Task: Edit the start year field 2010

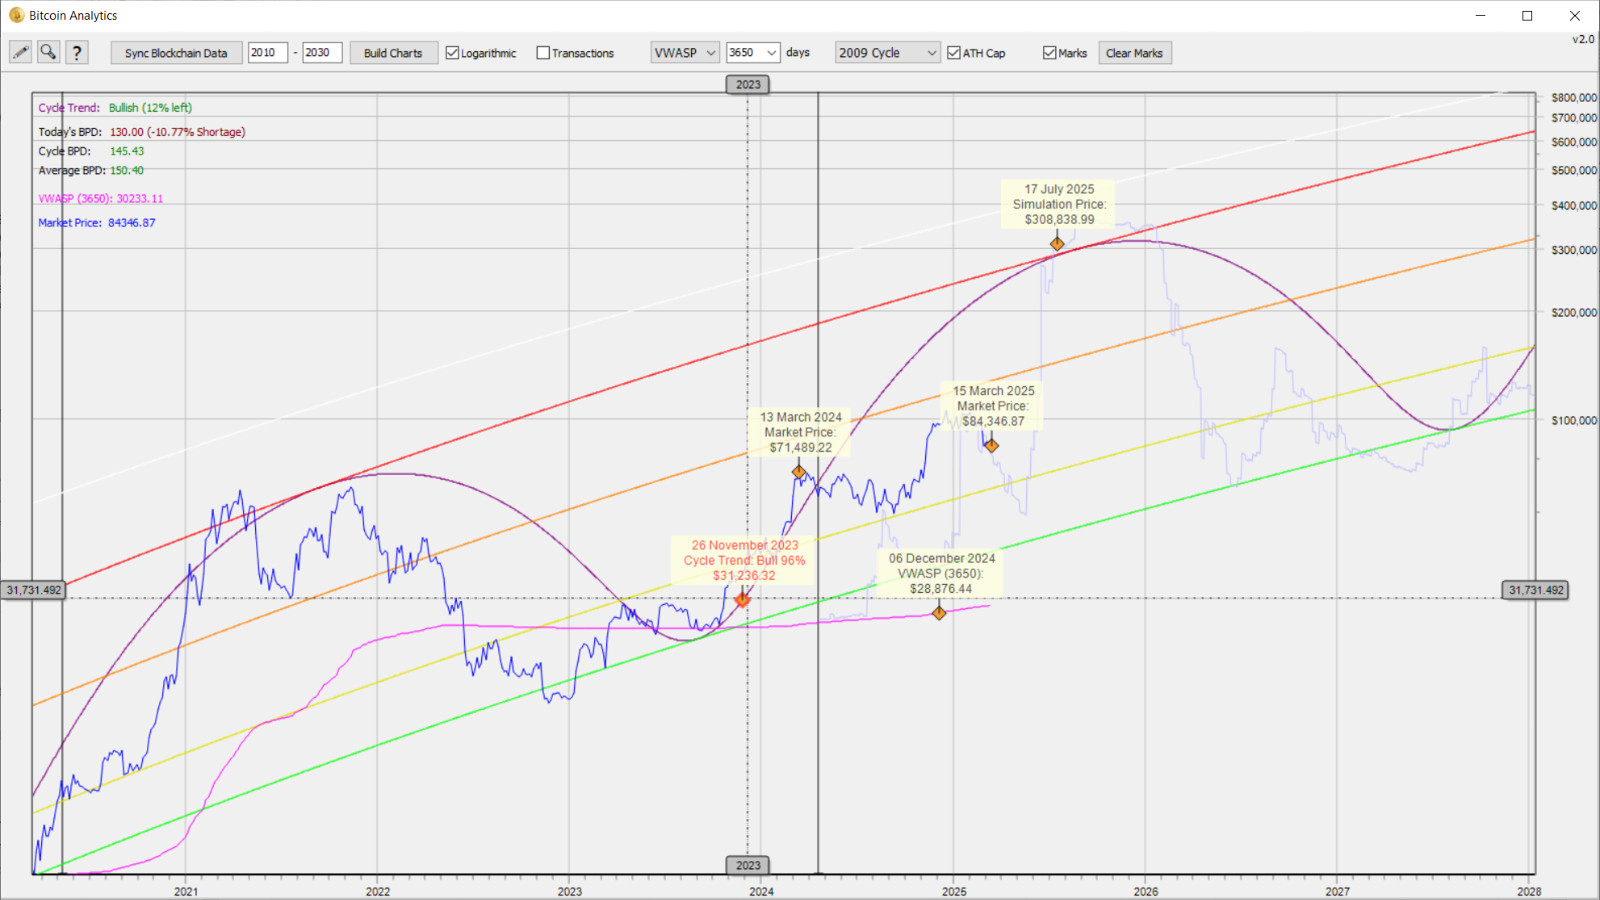Action: 268,53
